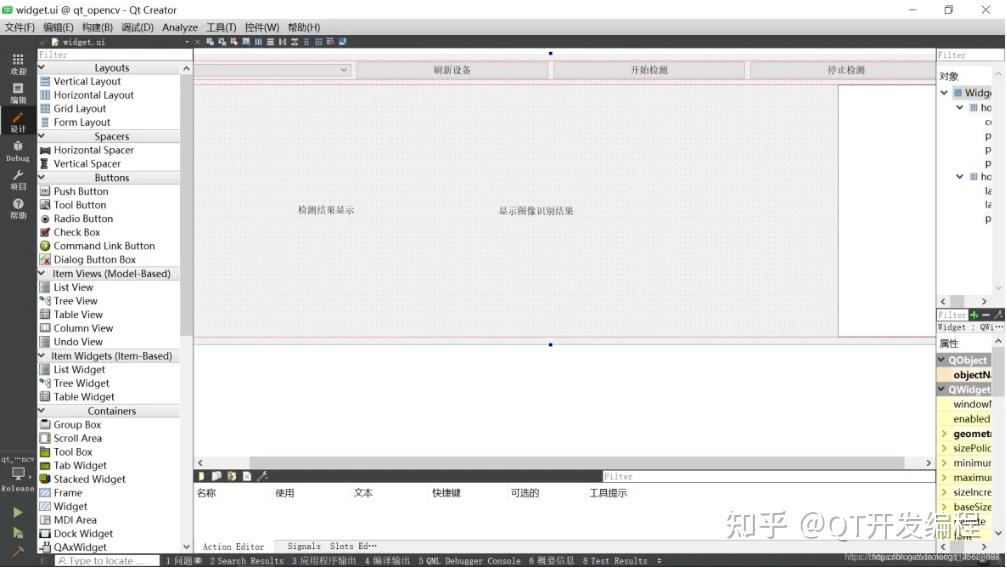Click the Type to locate field

click(x=107, y=561)
